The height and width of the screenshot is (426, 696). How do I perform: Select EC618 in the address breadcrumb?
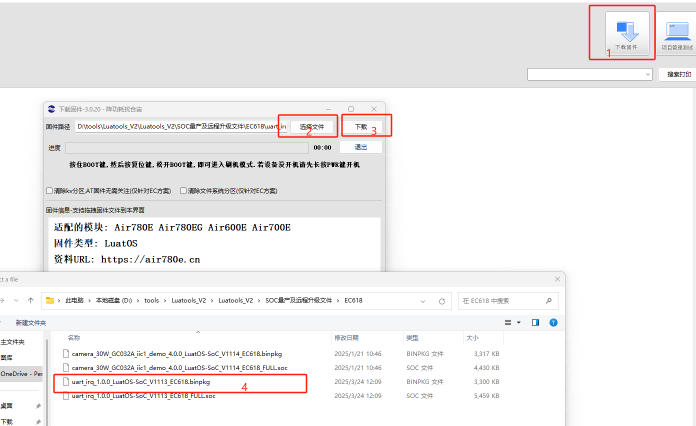pos(353,300)
